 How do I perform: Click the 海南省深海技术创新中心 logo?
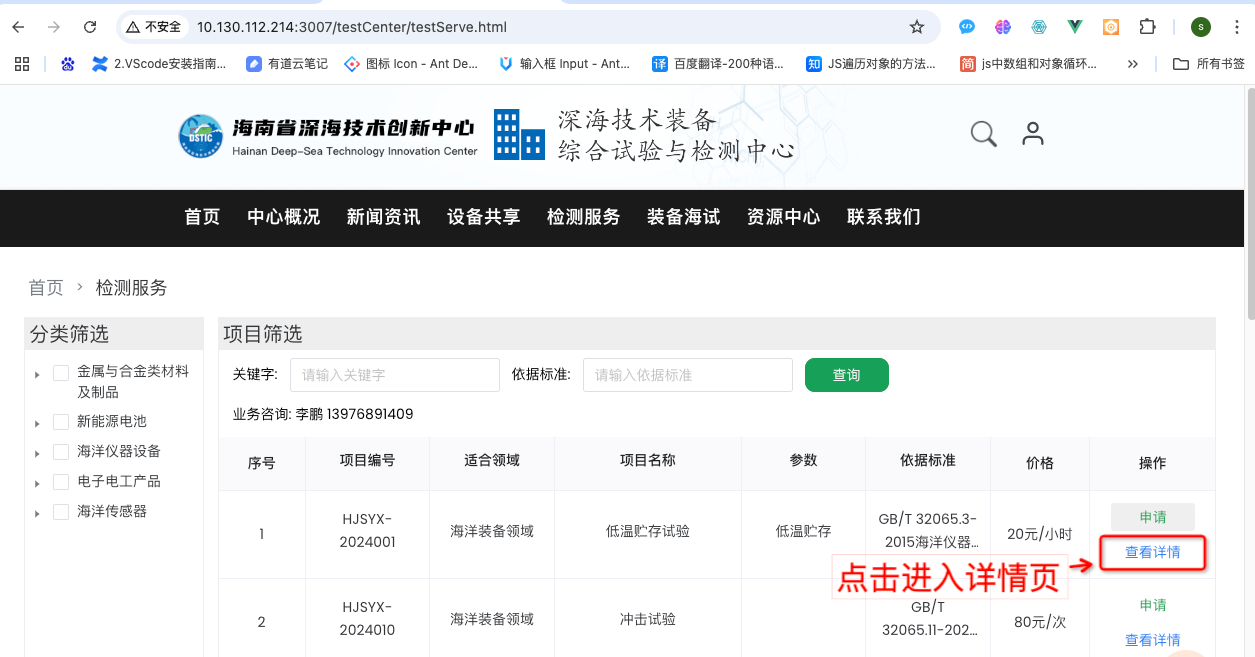coord(327,136)
